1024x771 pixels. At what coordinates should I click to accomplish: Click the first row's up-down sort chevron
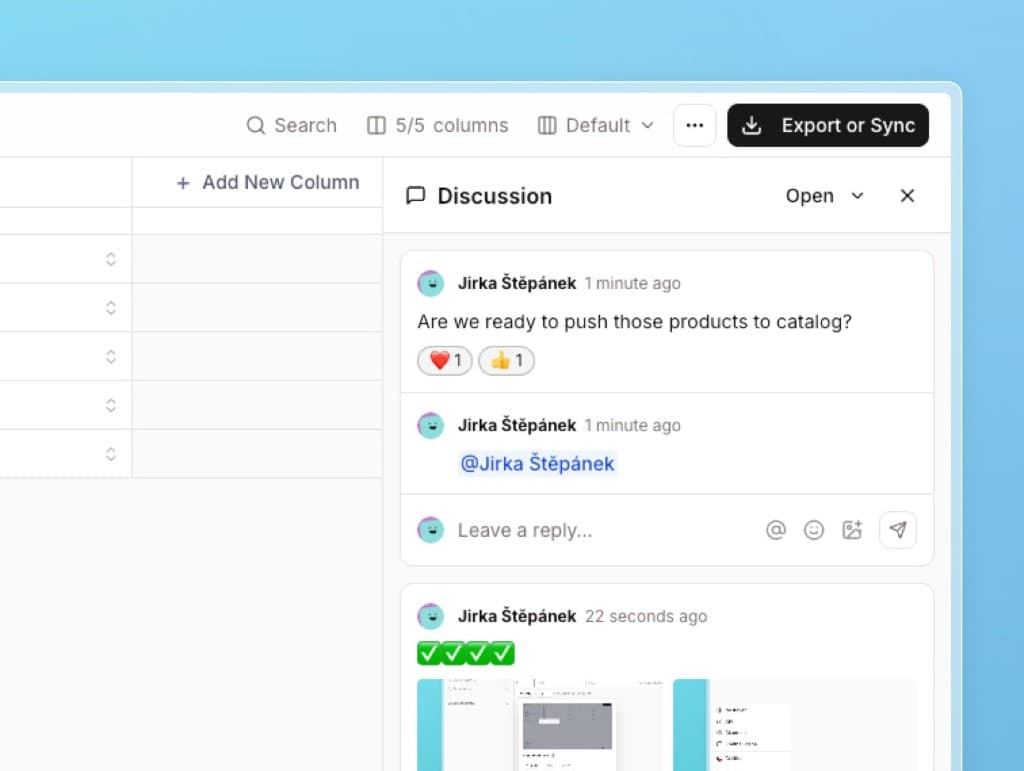110,259
